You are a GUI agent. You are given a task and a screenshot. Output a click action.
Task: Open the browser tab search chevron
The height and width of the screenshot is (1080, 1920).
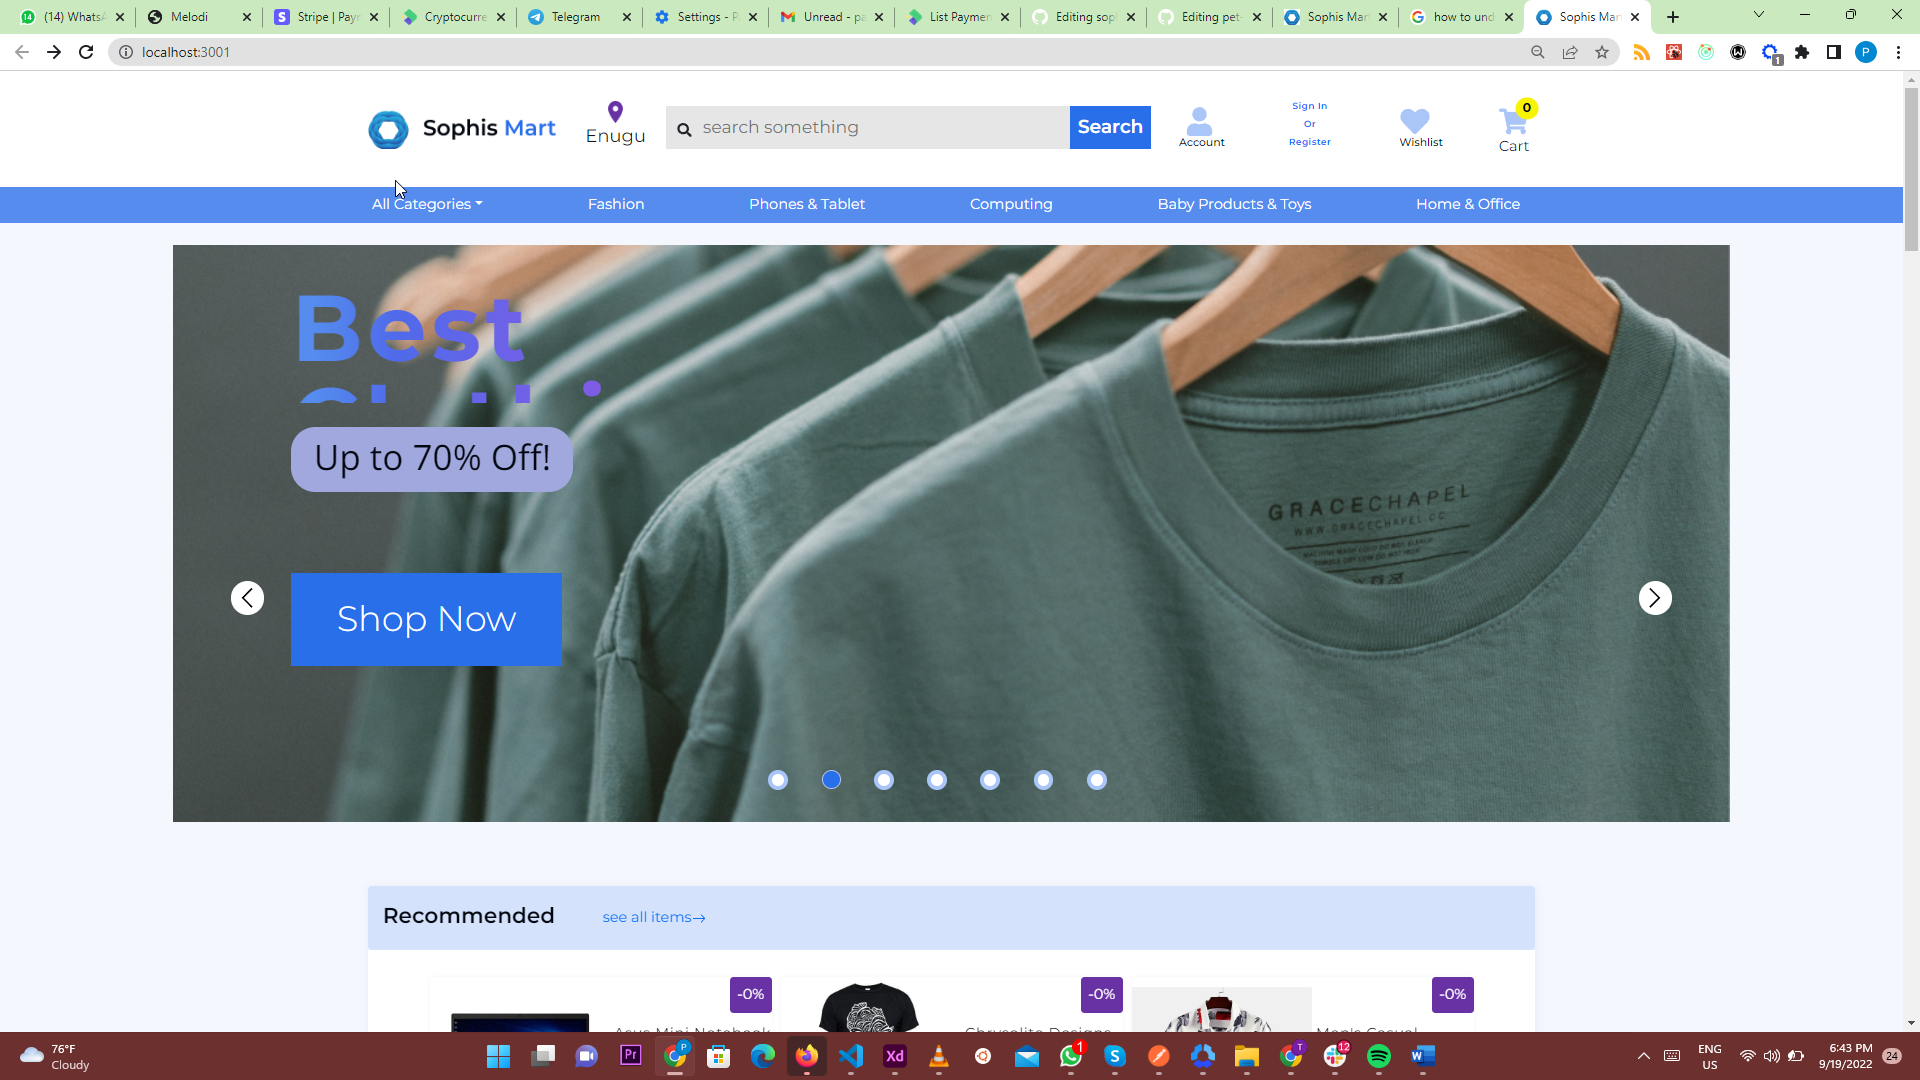1757,16
